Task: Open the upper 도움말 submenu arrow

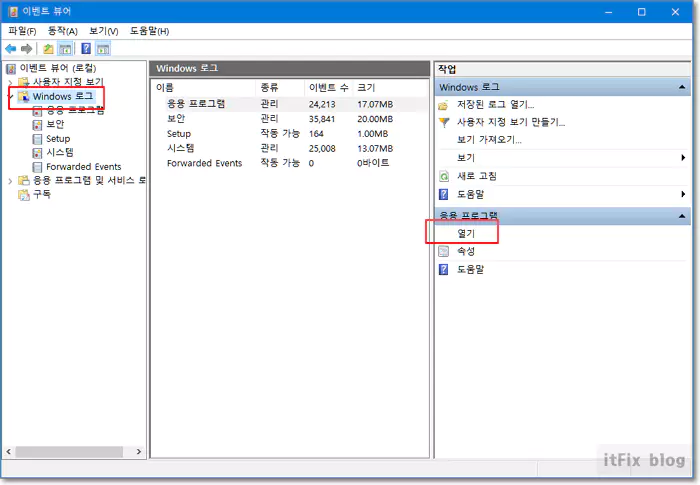Action: point(683,194)
